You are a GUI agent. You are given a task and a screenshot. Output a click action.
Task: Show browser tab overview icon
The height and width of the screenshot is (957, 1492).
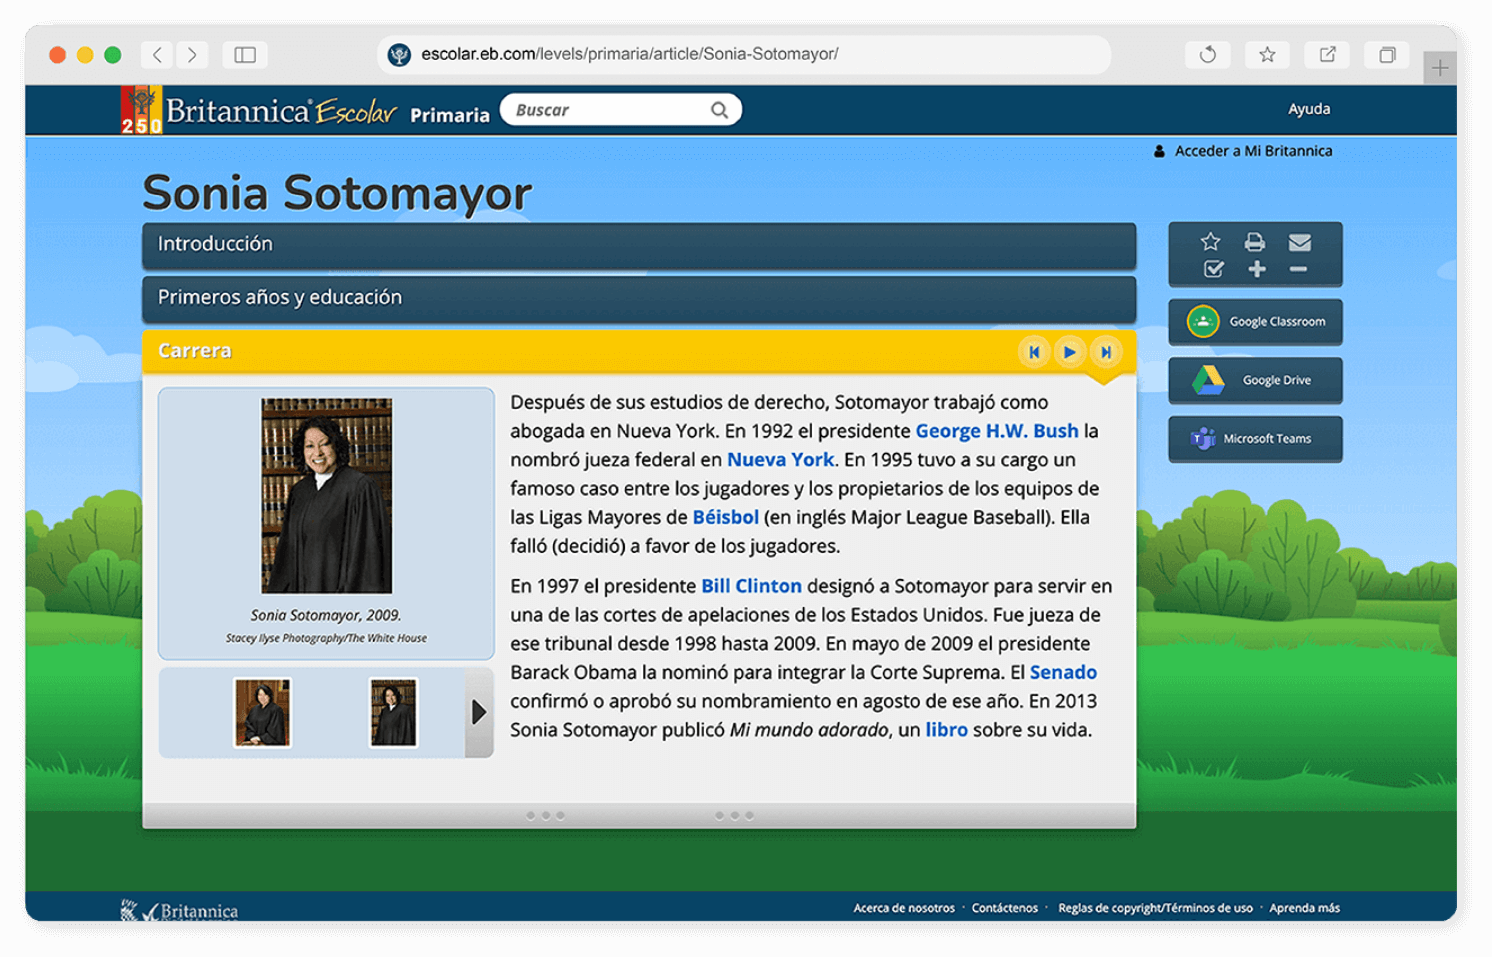(1387, 55)
